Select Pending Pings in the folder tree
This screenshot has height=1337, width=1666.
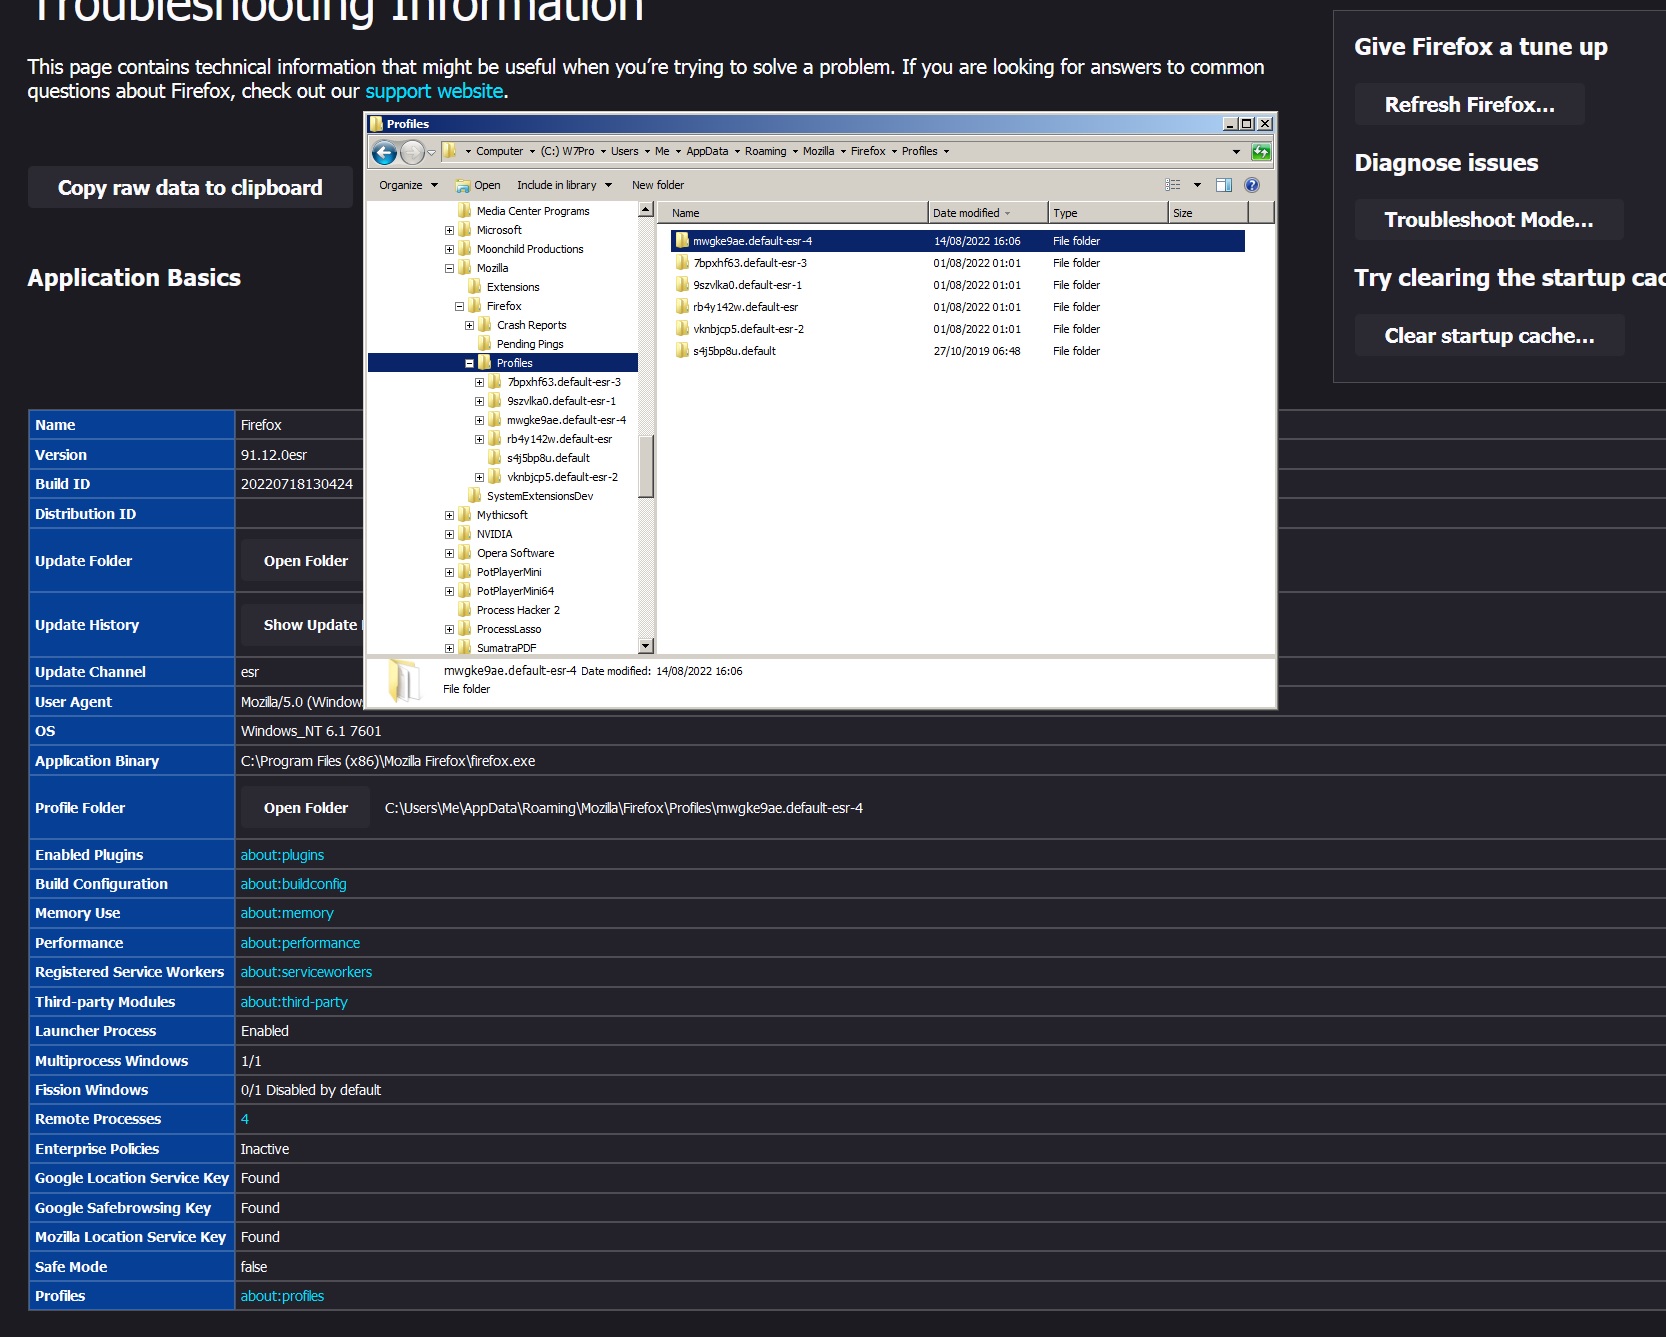tap(530, 344)
